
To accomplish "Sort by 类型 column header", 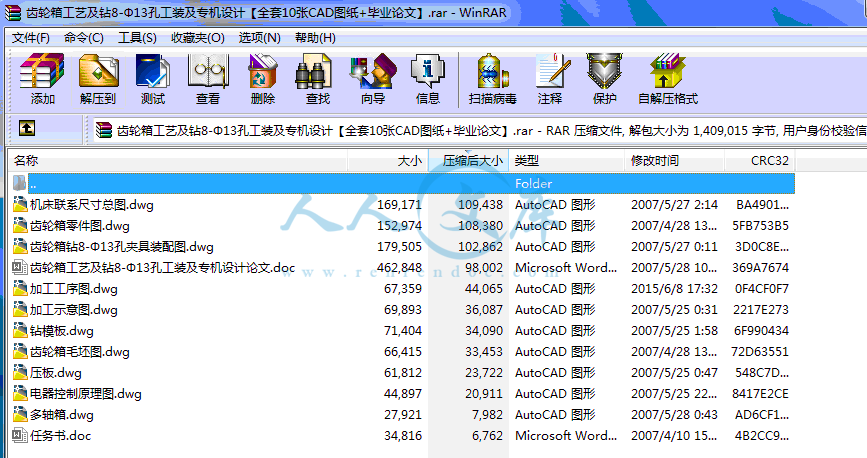I will [x=567, y=160].
